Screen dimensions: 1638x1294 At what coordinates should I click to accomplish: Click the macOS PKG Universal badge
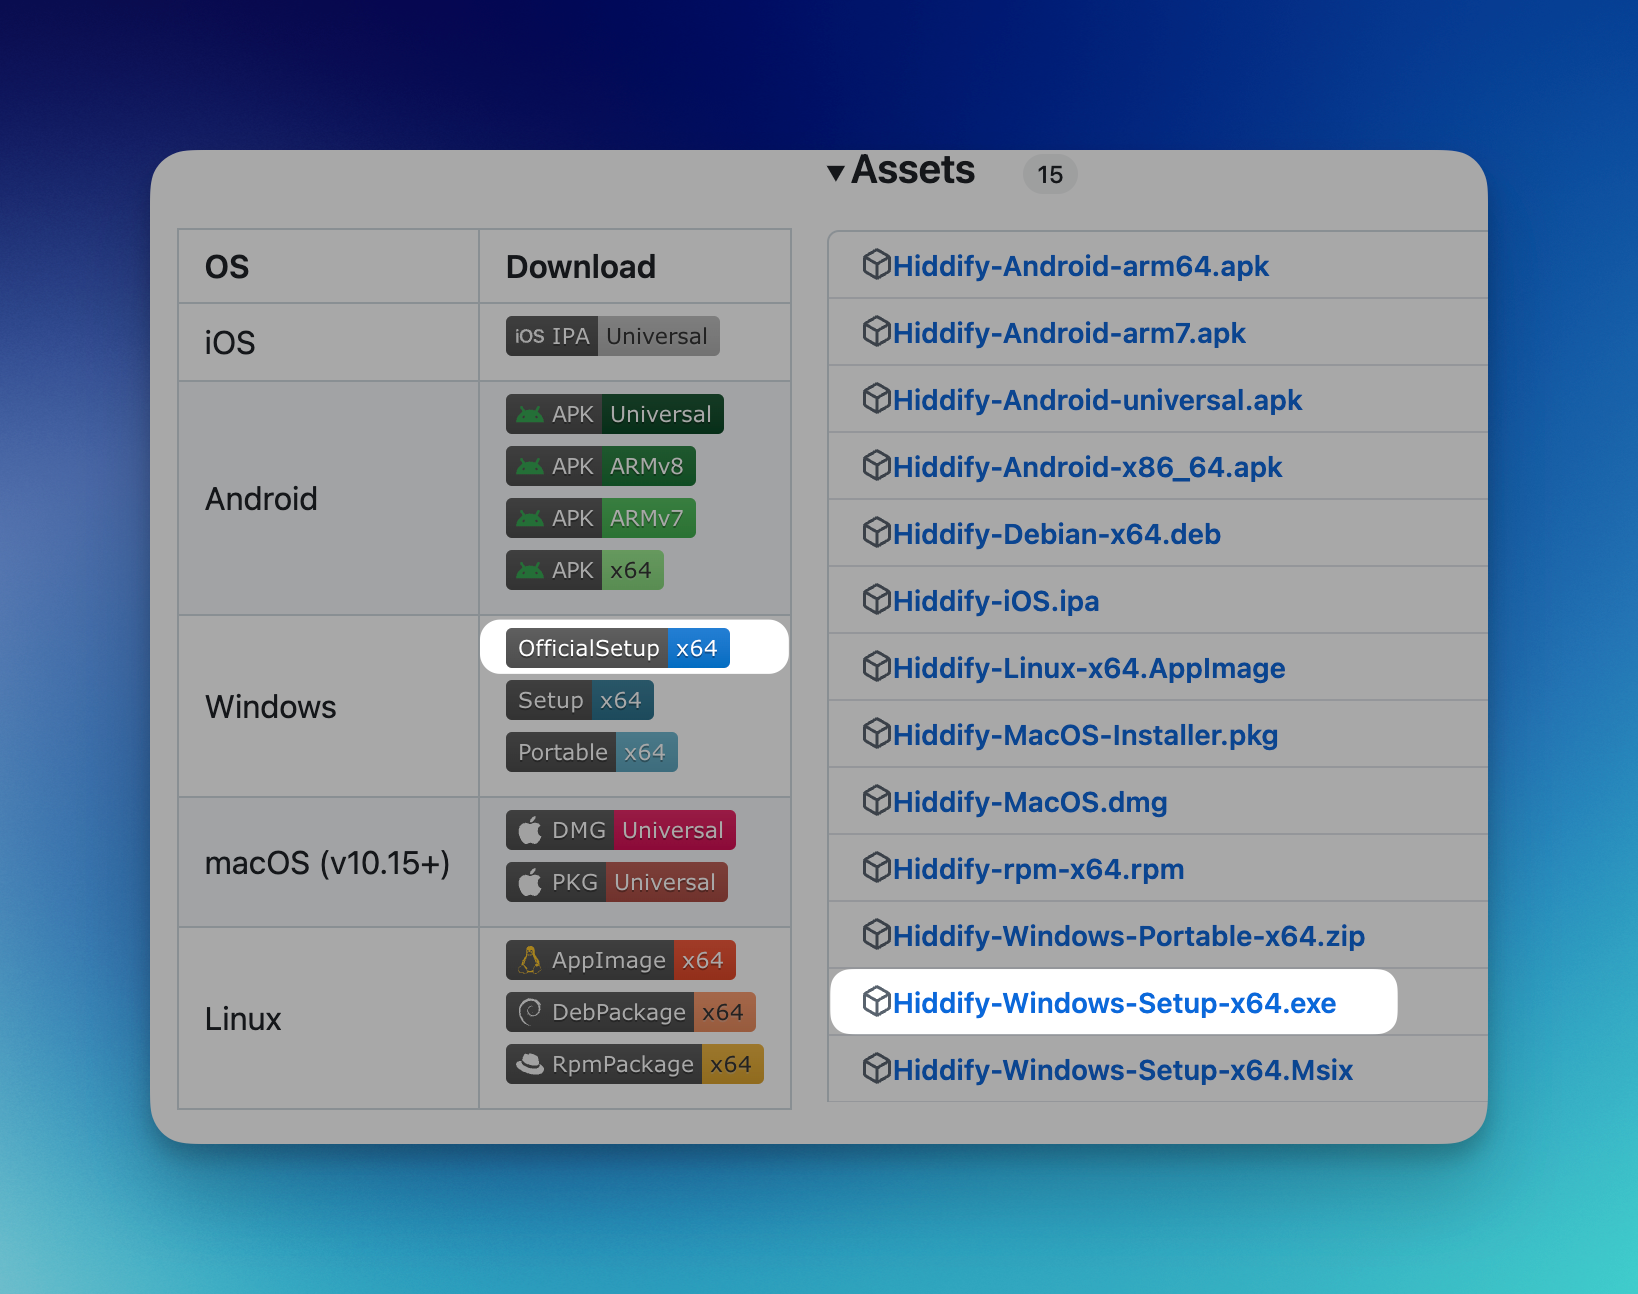coord(616,882)
